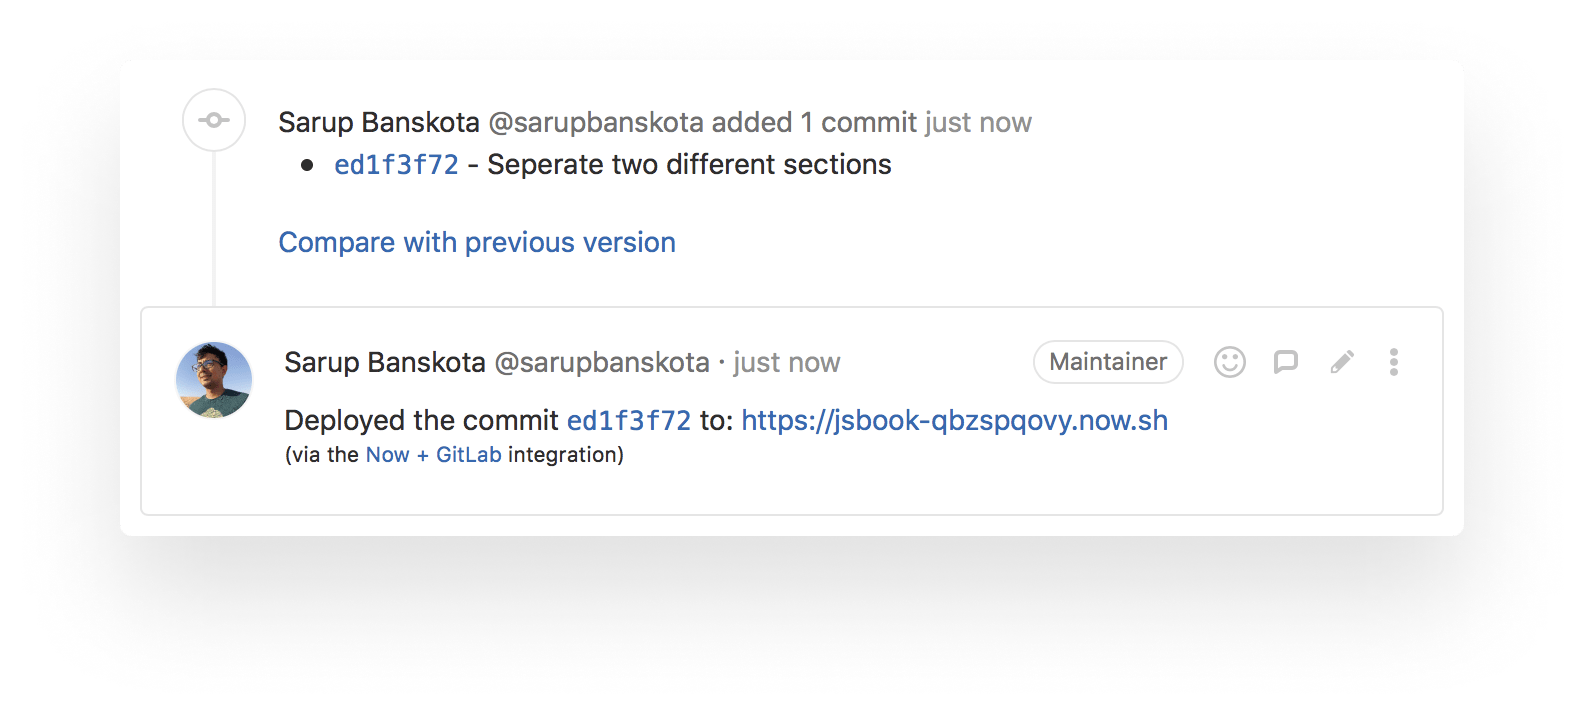Select the Maintainer role badge

tap(1107, 362)
